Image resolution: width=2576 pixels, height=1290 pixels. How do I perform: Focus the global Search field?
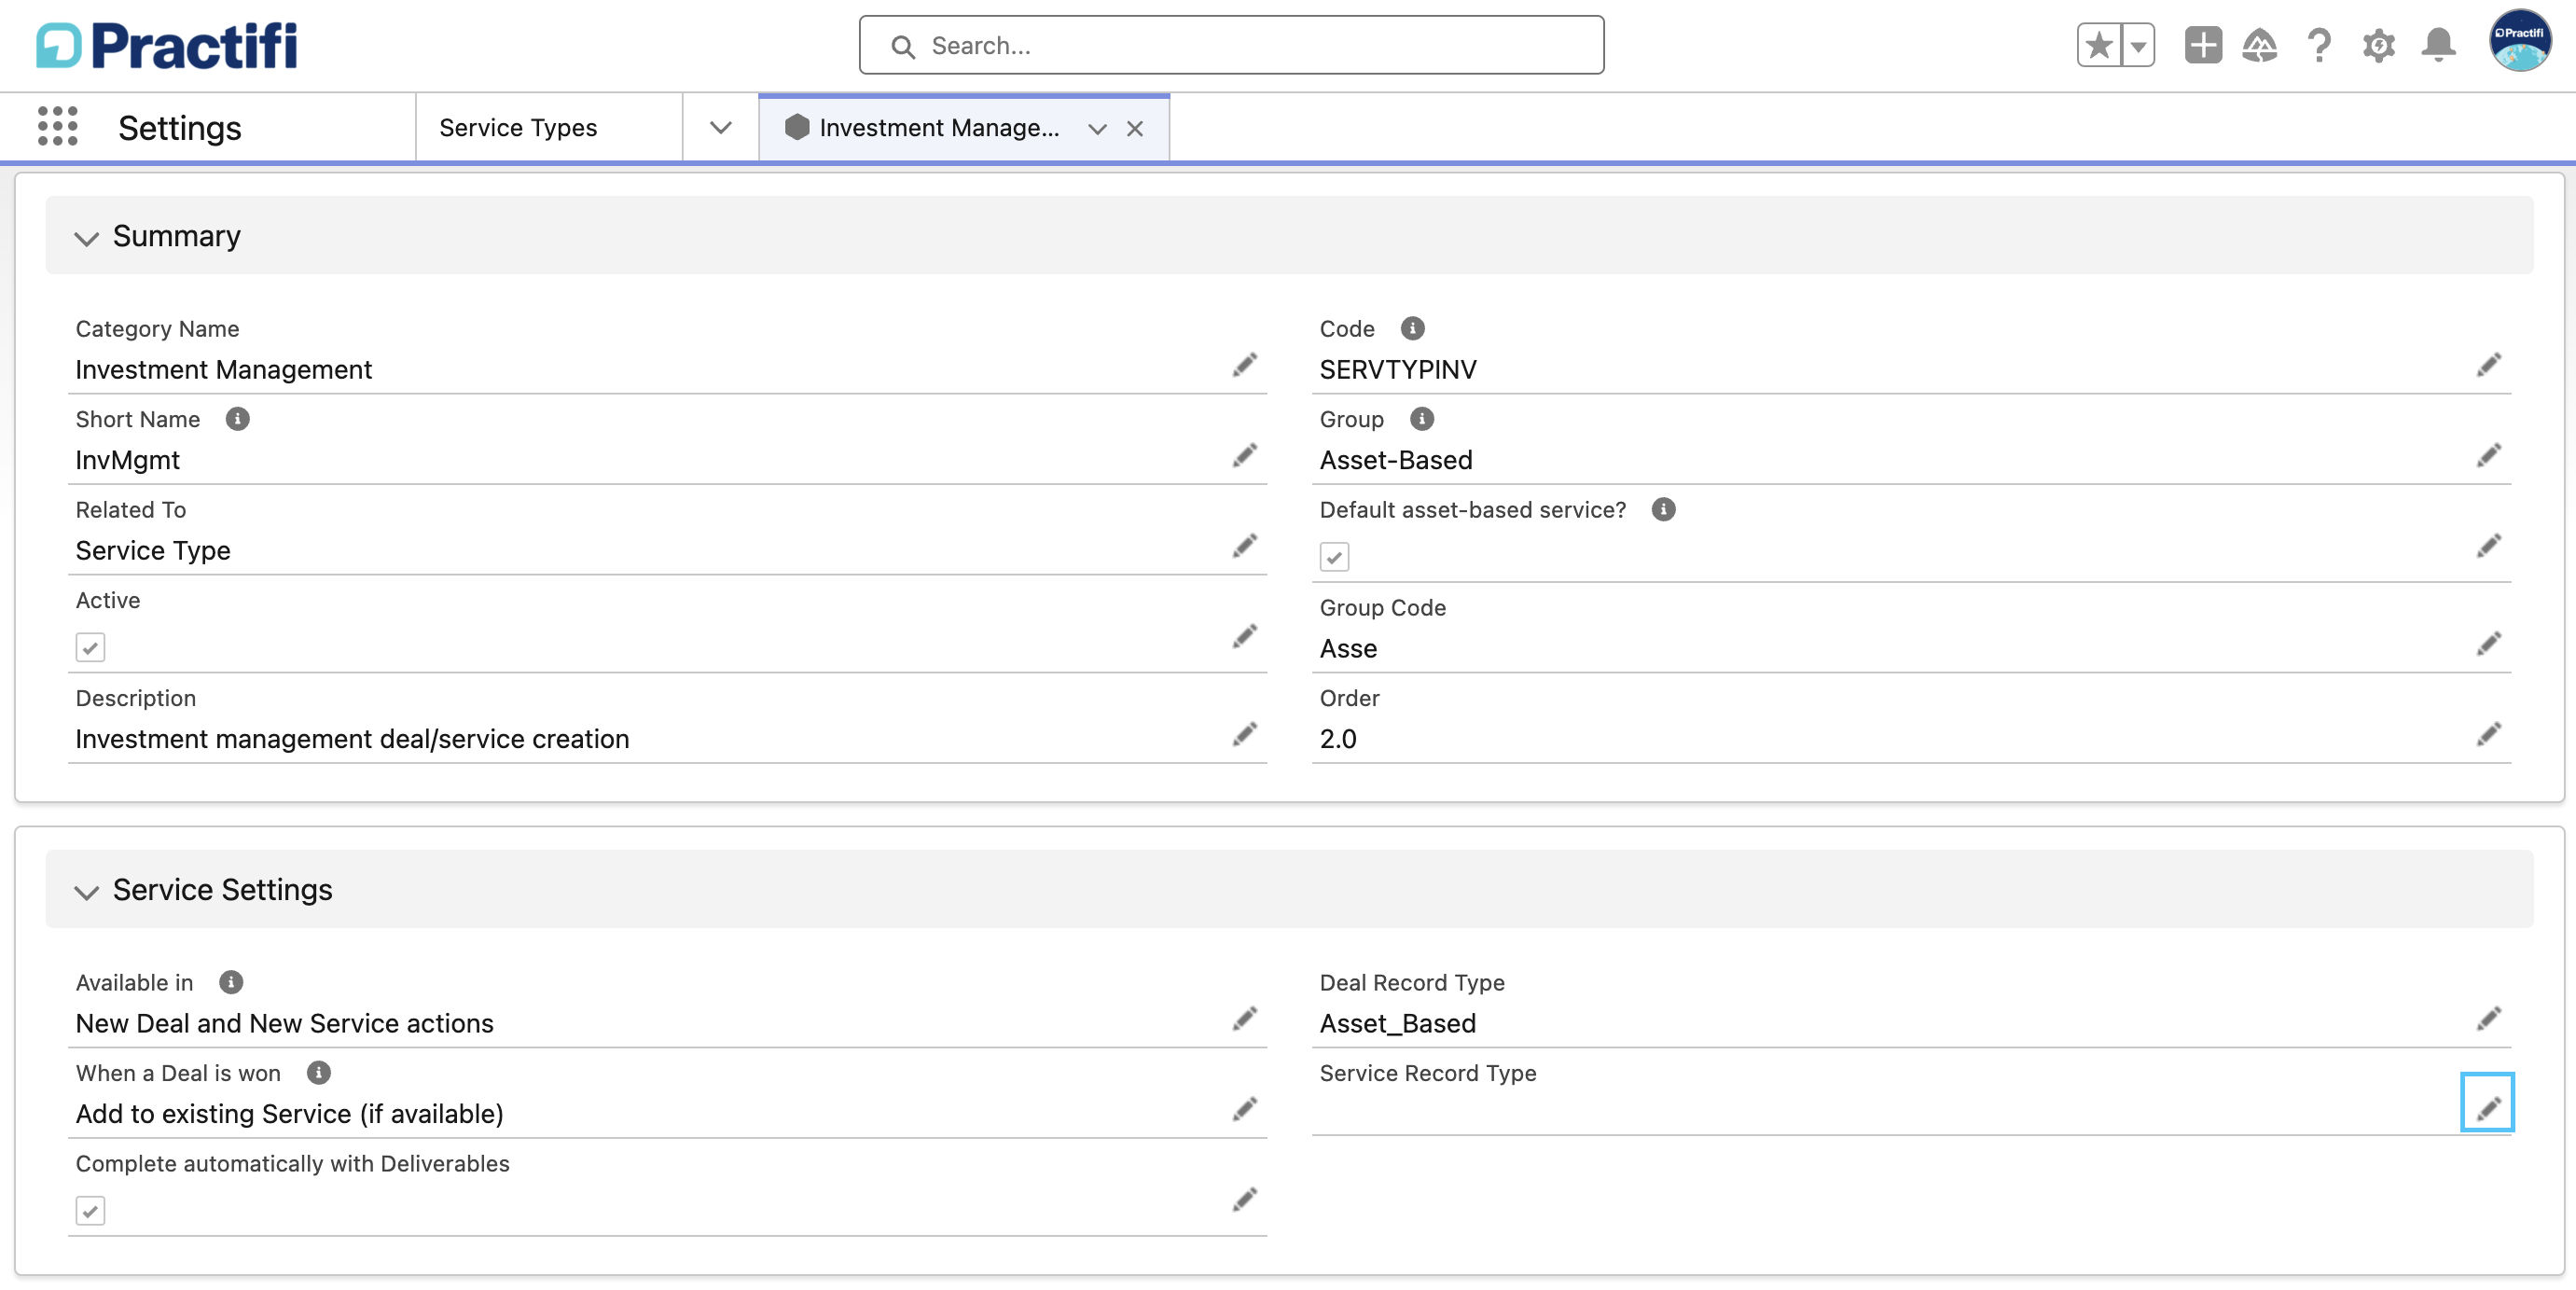click(1231, 45)
